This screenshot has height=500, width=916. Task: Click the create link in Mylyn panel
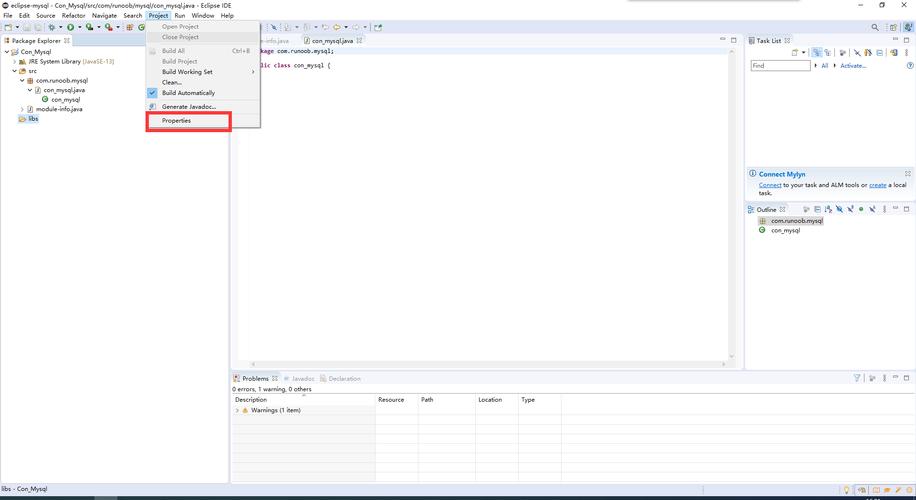point(877,185)
